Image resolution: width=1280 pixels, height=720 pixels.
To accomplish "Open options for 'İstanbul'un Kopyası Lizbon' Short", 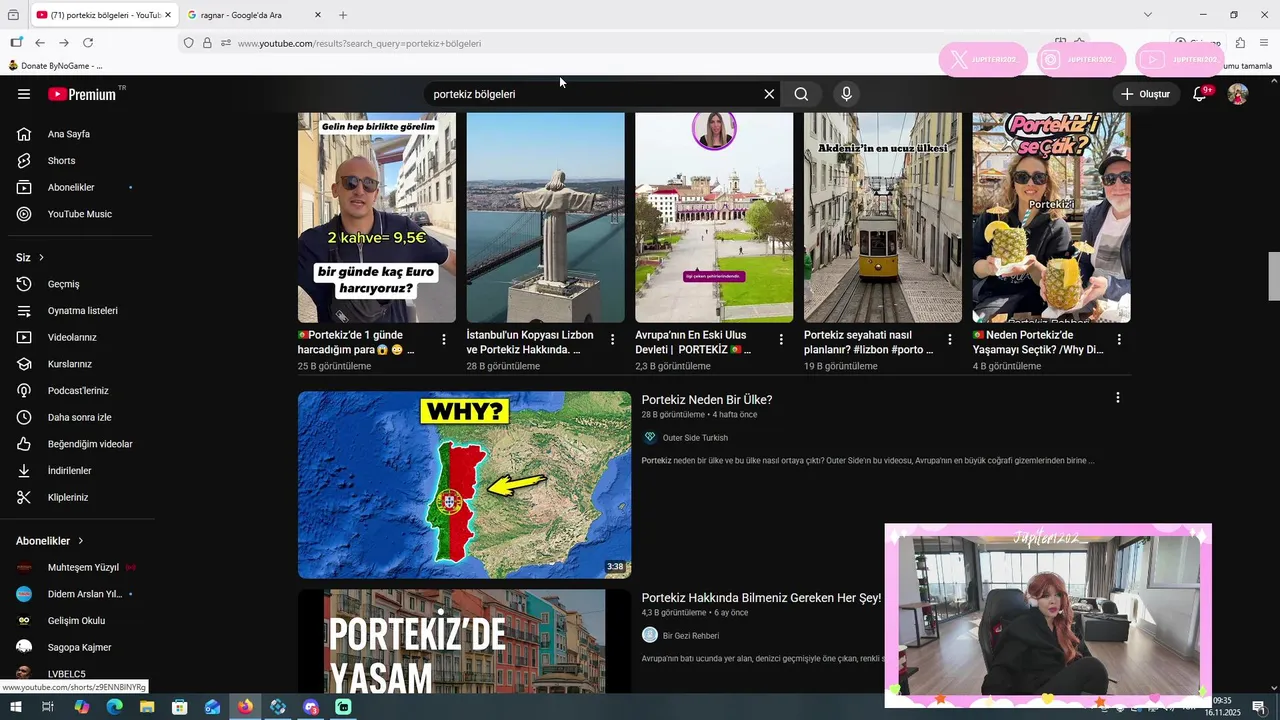I will (x=613, y=340).
